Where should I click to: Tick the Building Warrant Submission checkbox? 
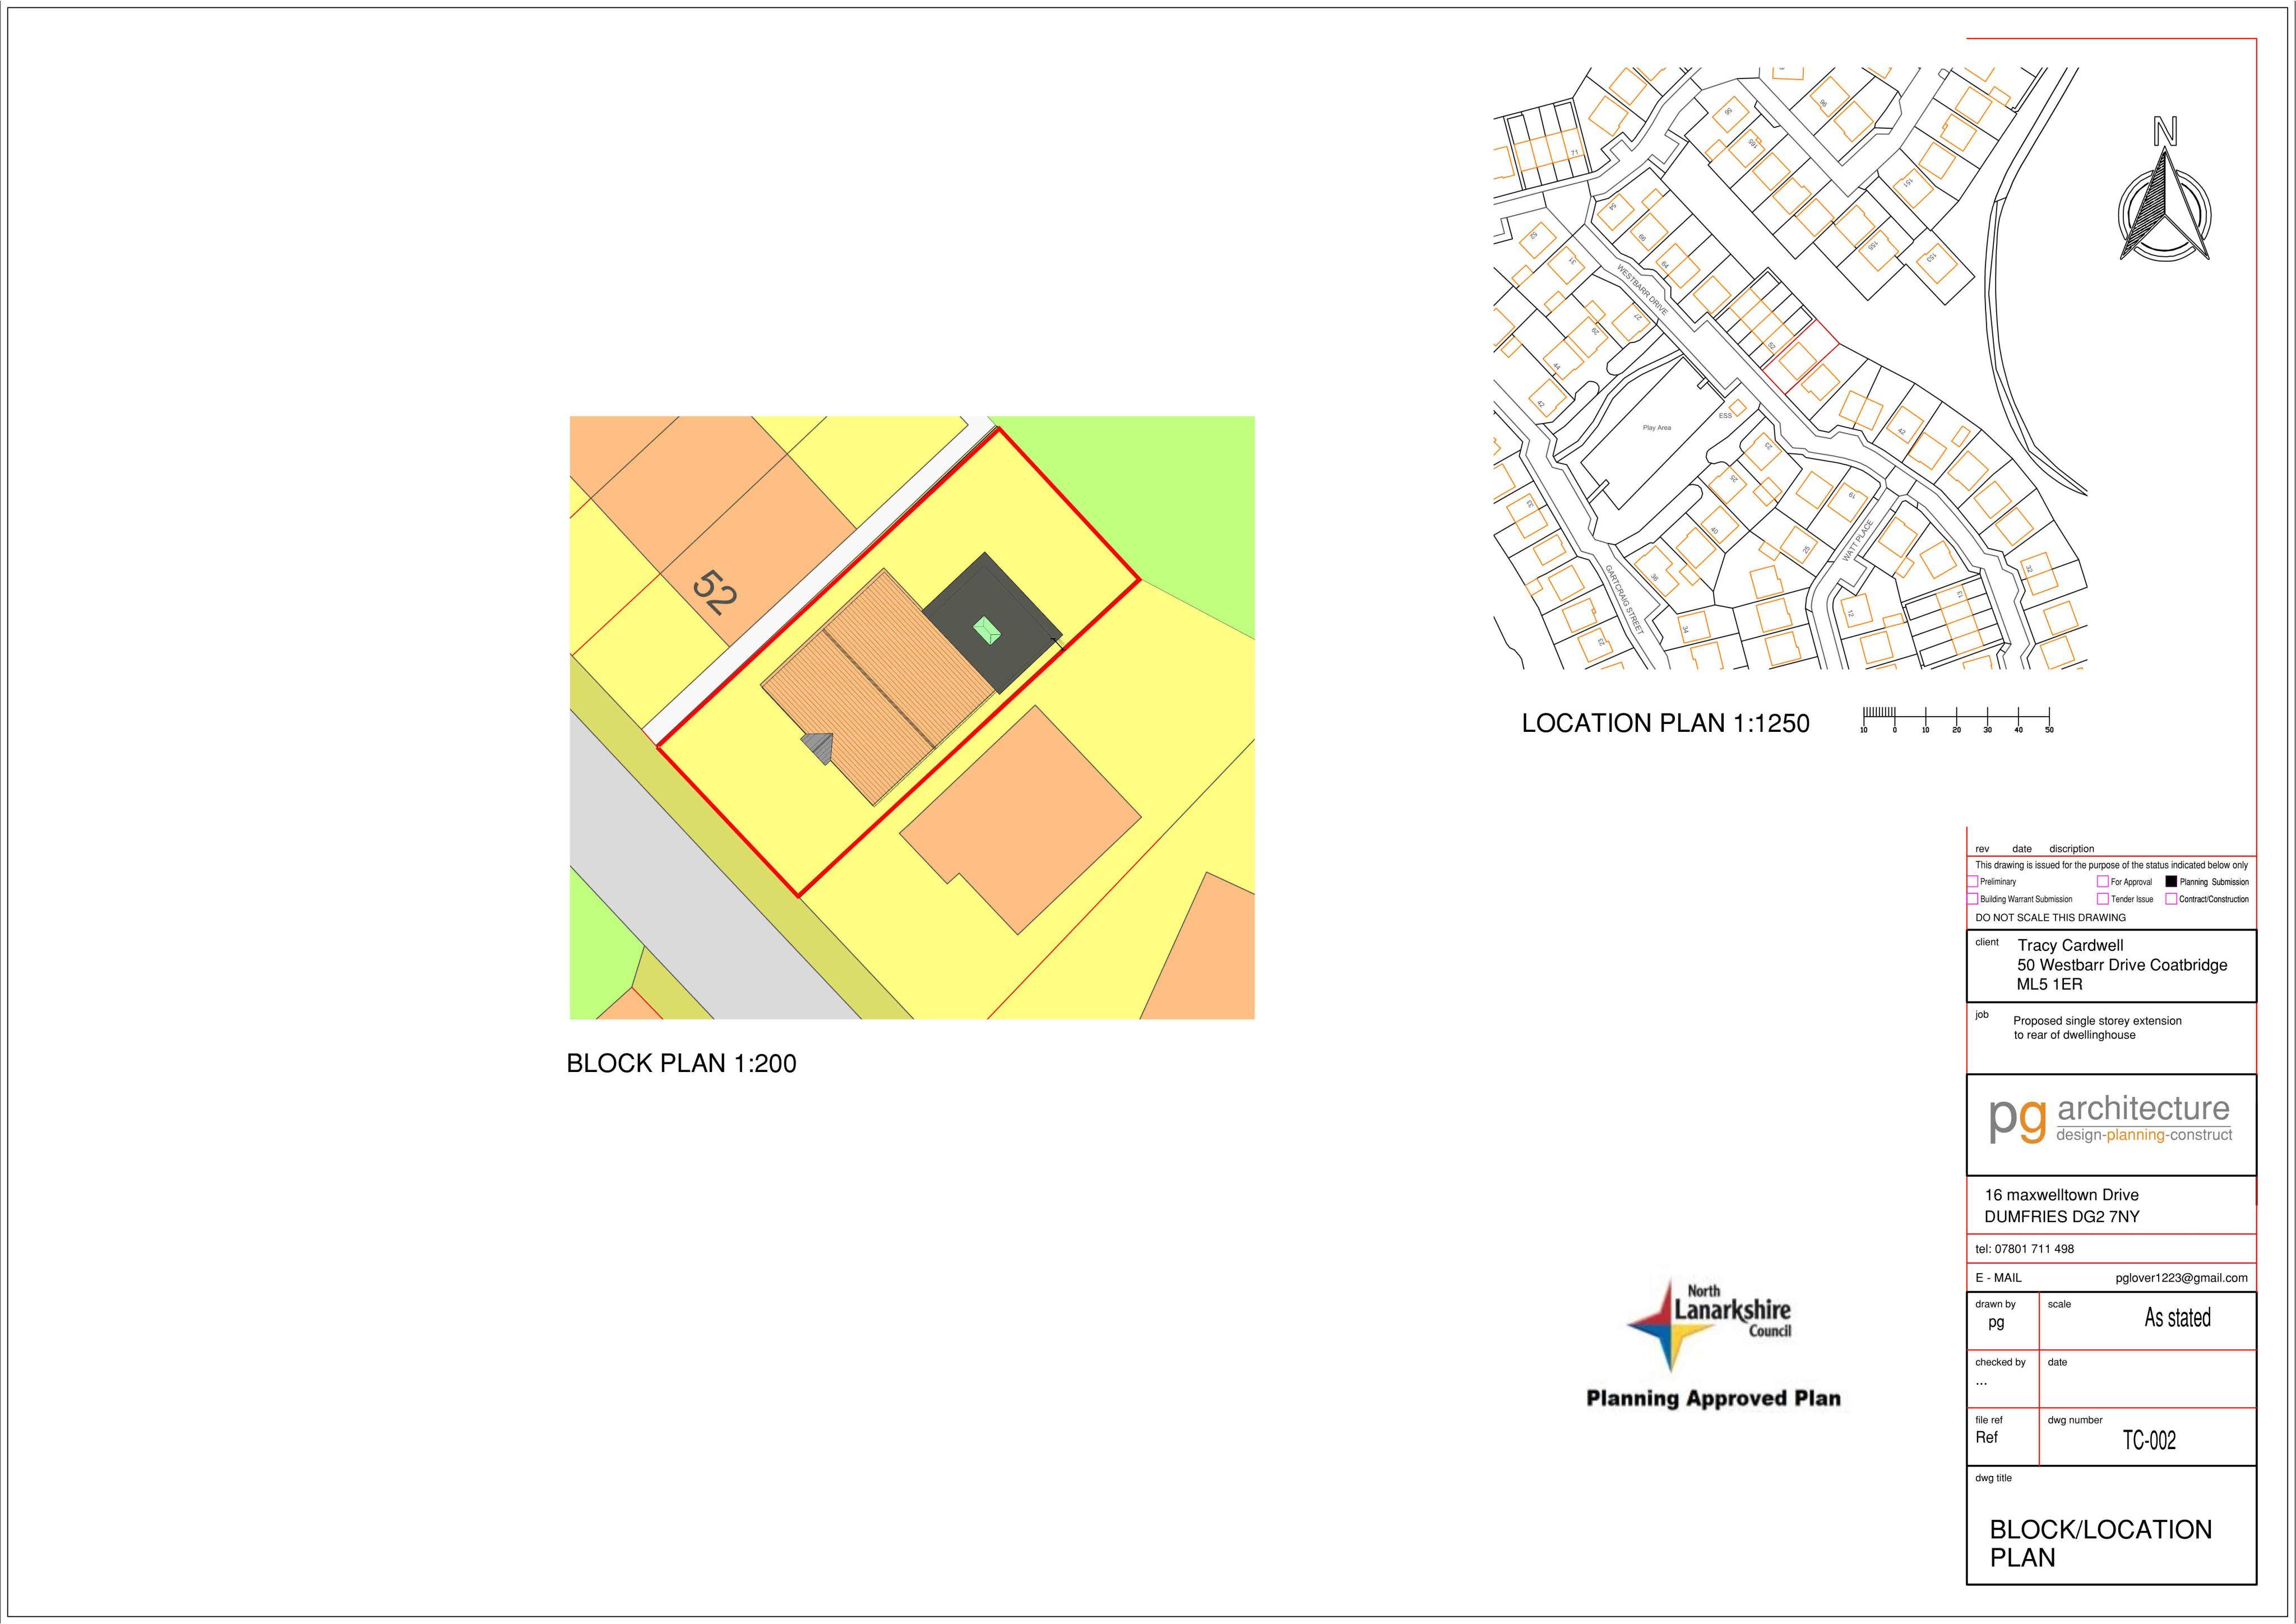pos(1973,898)
